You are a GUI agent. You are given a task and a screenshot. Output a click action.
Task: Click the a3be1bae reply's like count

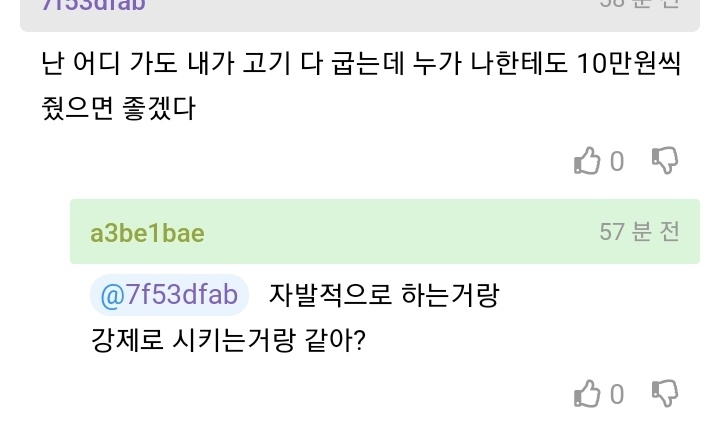[617, 394]
